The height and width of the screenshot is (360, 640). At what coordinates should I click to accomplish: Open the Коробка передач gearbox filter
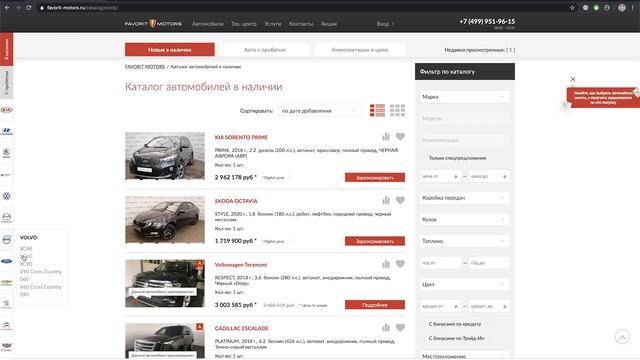point(464,198)
